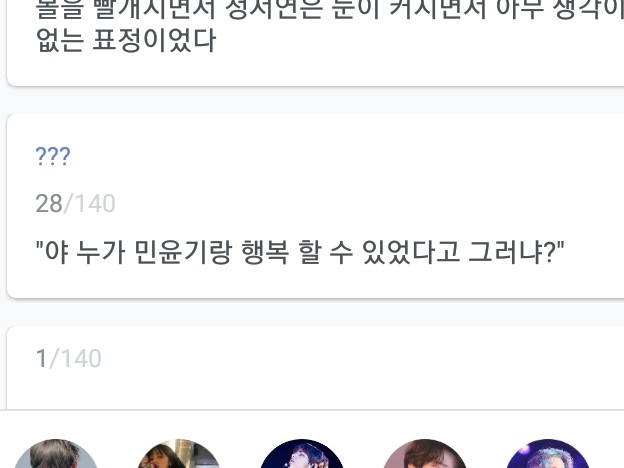Select the ??? dialogue card
The image size is (624, 468).
(x=315, y=206)
